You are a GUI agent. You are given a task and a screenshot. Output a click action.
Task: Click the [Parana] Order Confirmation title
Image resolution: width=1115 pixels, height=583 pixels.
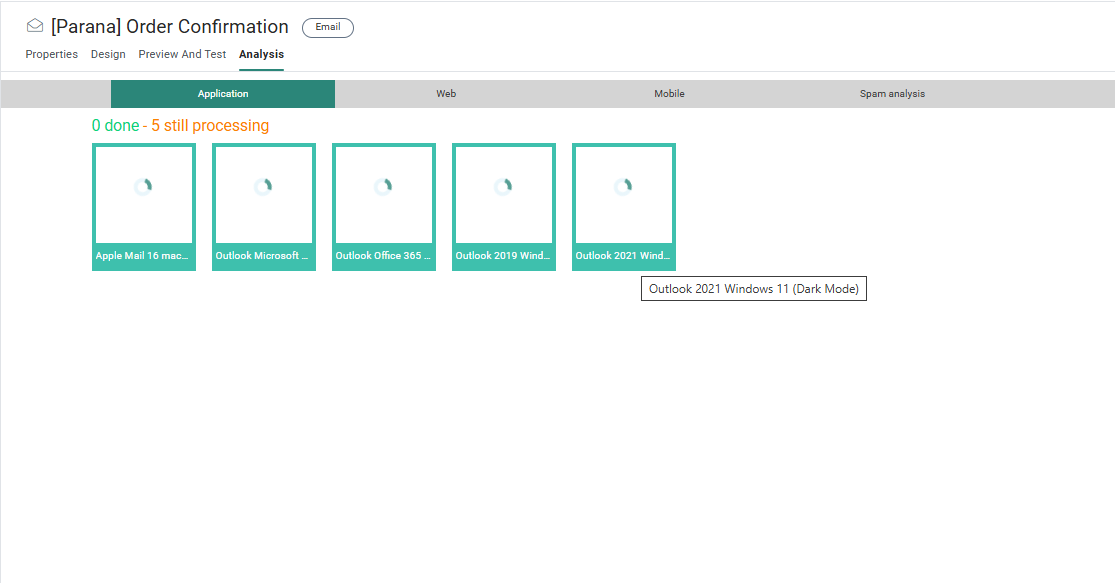click(x=169, y=27)
